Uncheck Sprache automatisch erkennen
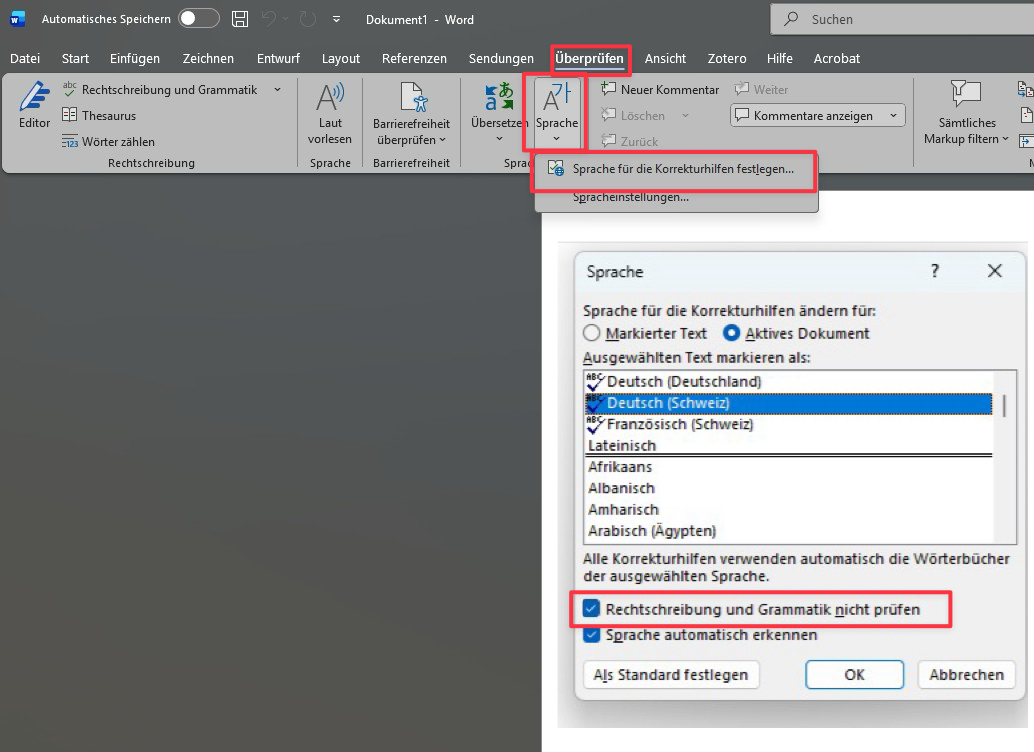The height and width of the screenshot is (752, 1034). (591, 635)
